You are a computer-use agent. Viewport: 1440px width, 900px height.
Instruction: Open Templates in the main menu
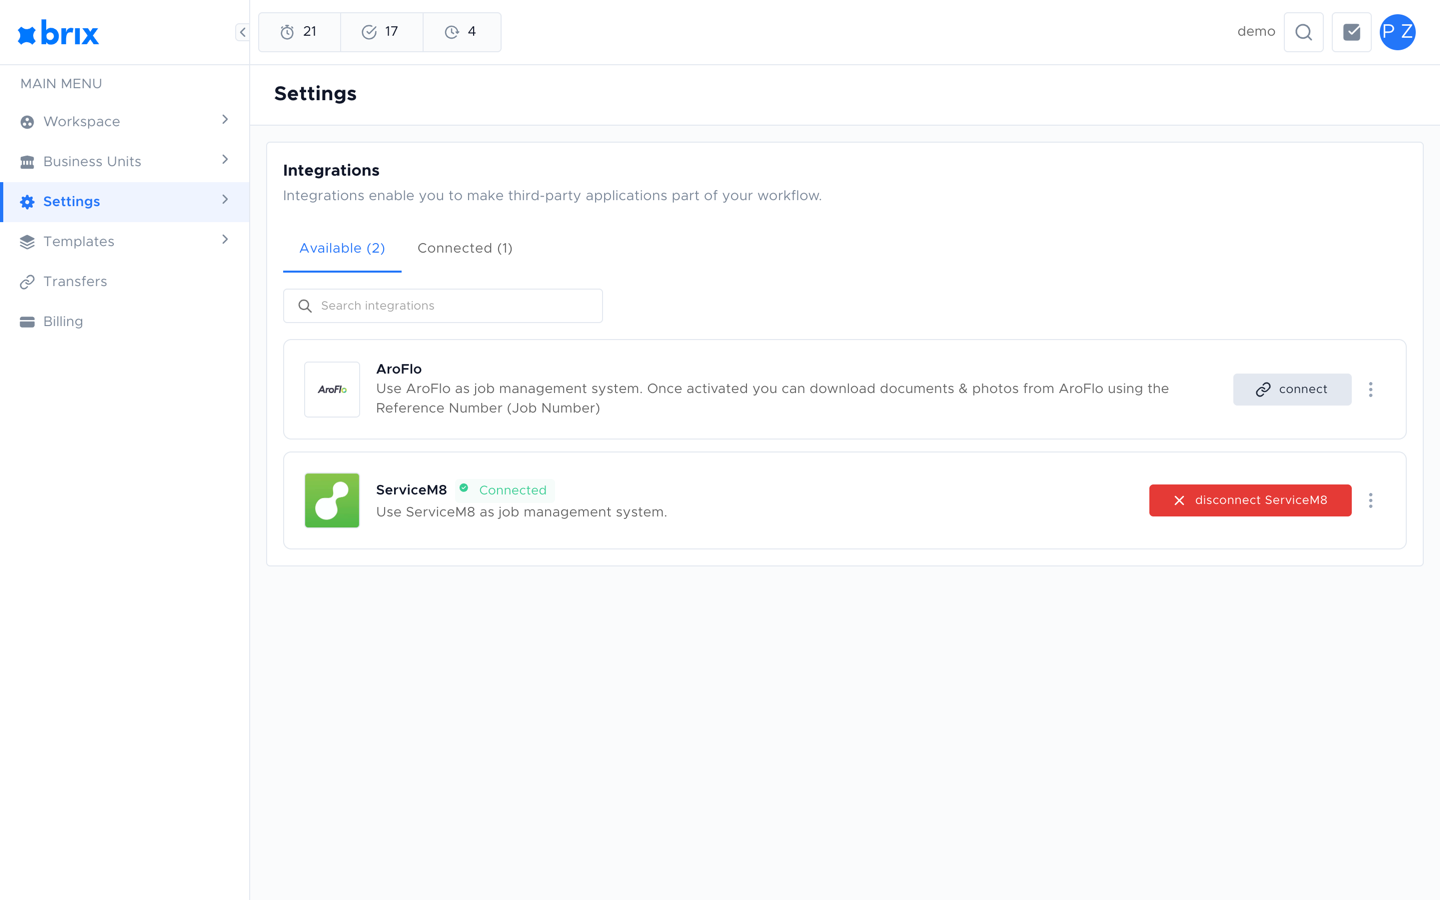point(125,242)
